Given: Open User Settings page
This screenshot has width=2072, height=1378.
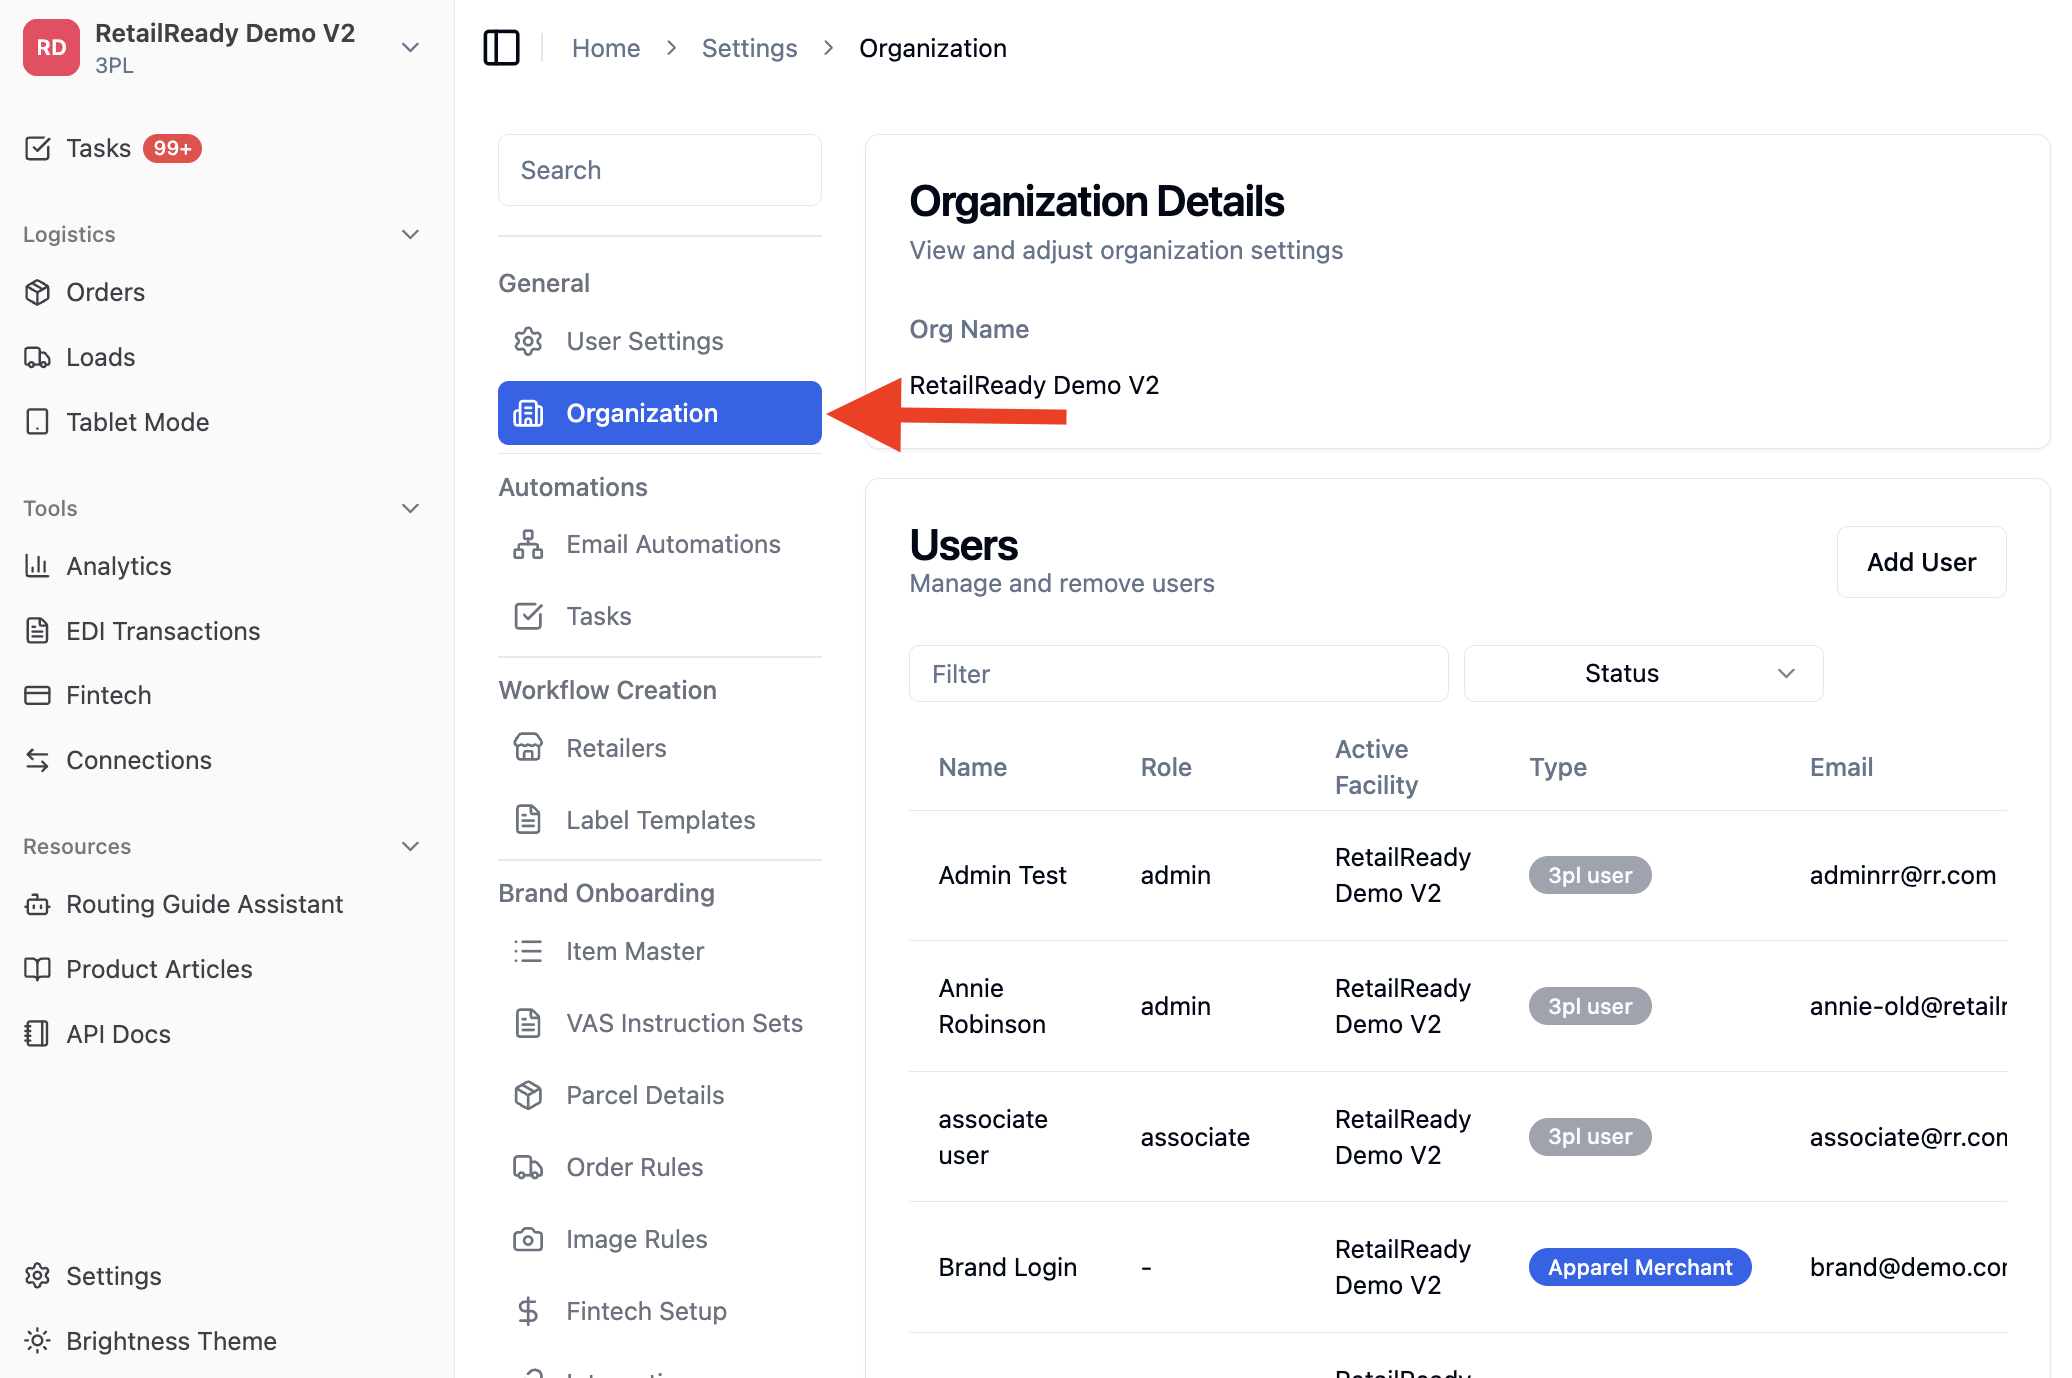Looking at the screenshot, I should click(660, 341).
